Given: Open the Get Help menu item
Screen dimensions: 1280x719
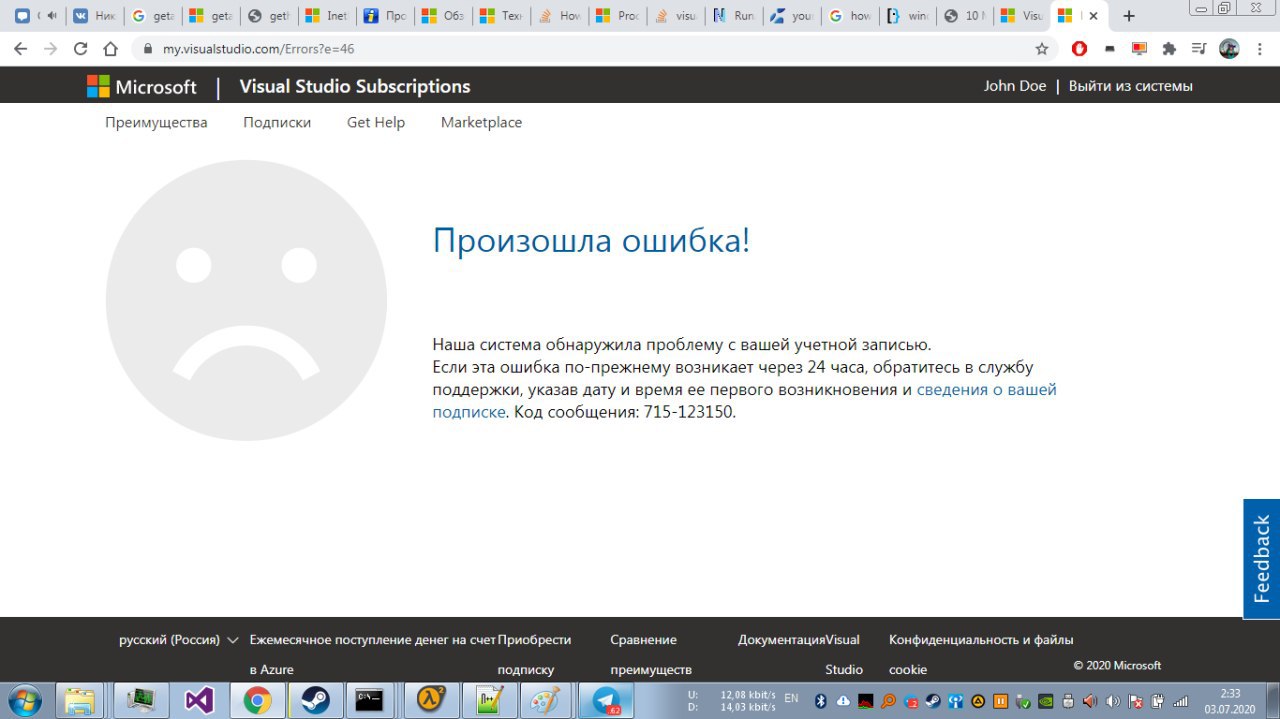Looking at the screenshot, I should point(376,122).
